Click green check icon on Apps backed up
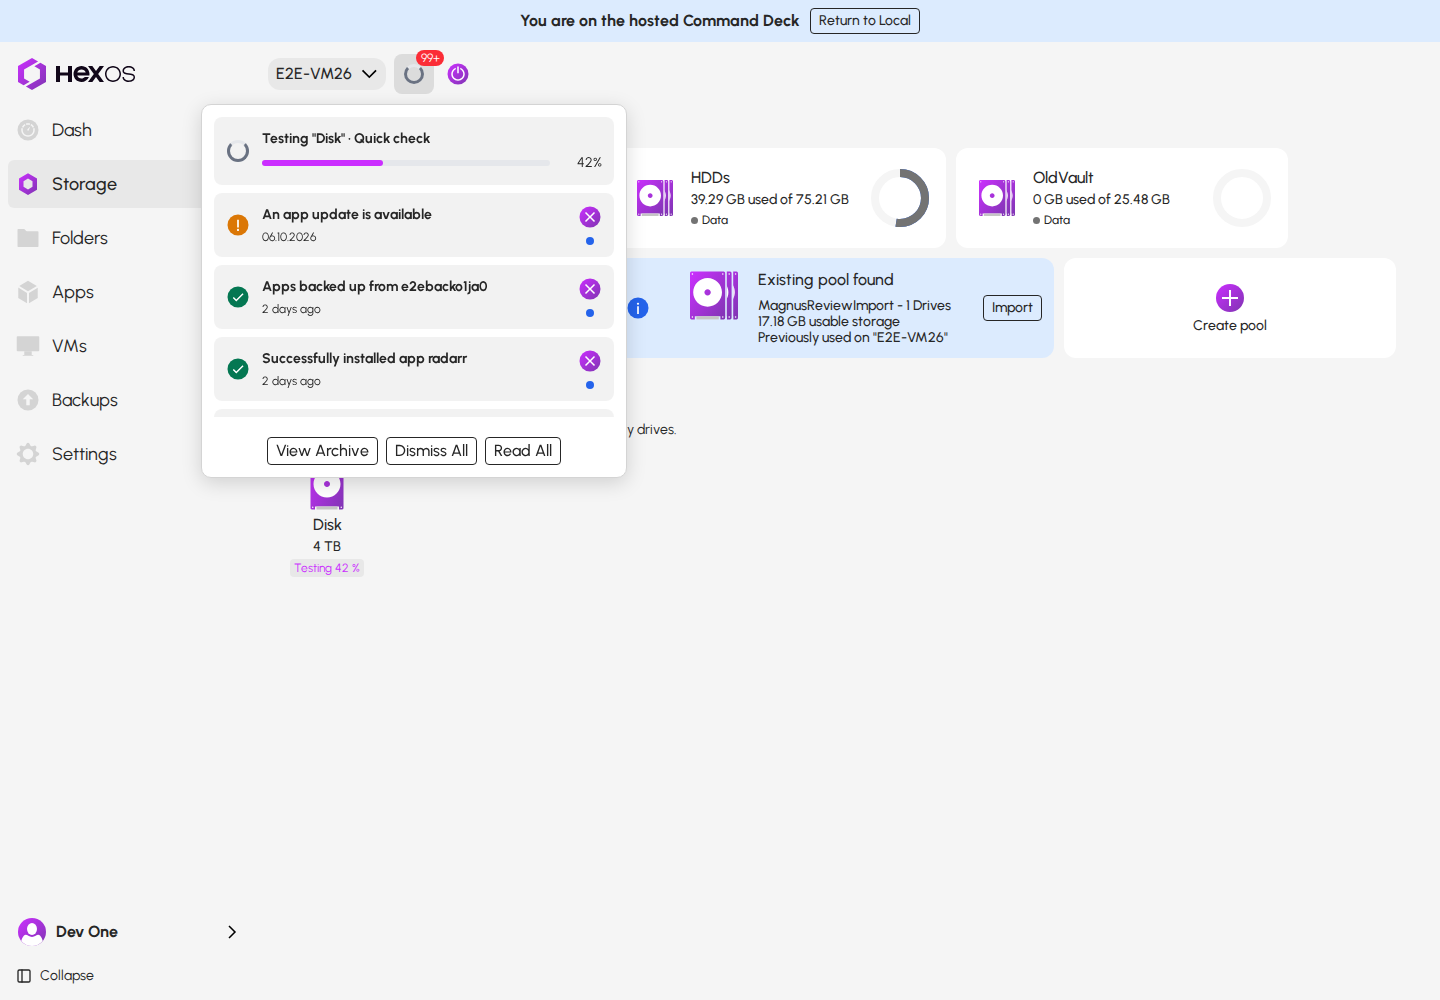The width and height of the screenshot is (1440, 1000). pos(238,297)
